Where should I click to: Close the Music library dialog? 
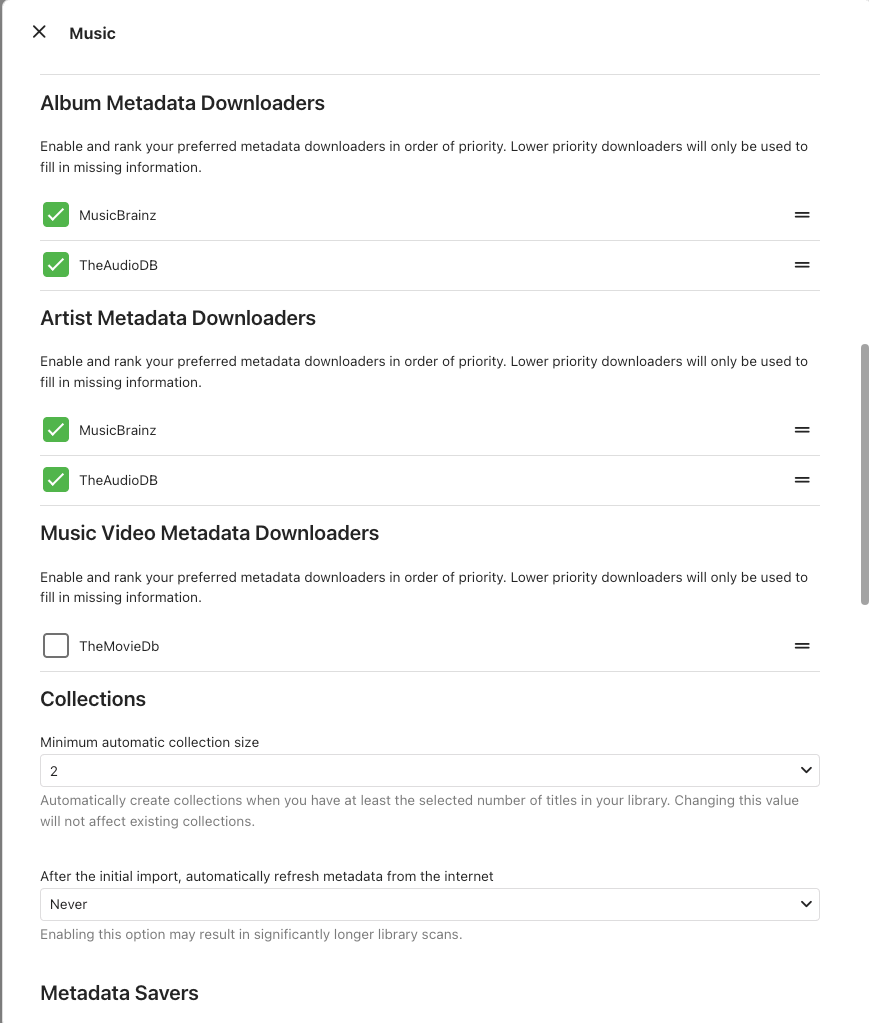(x=39, y=32)
